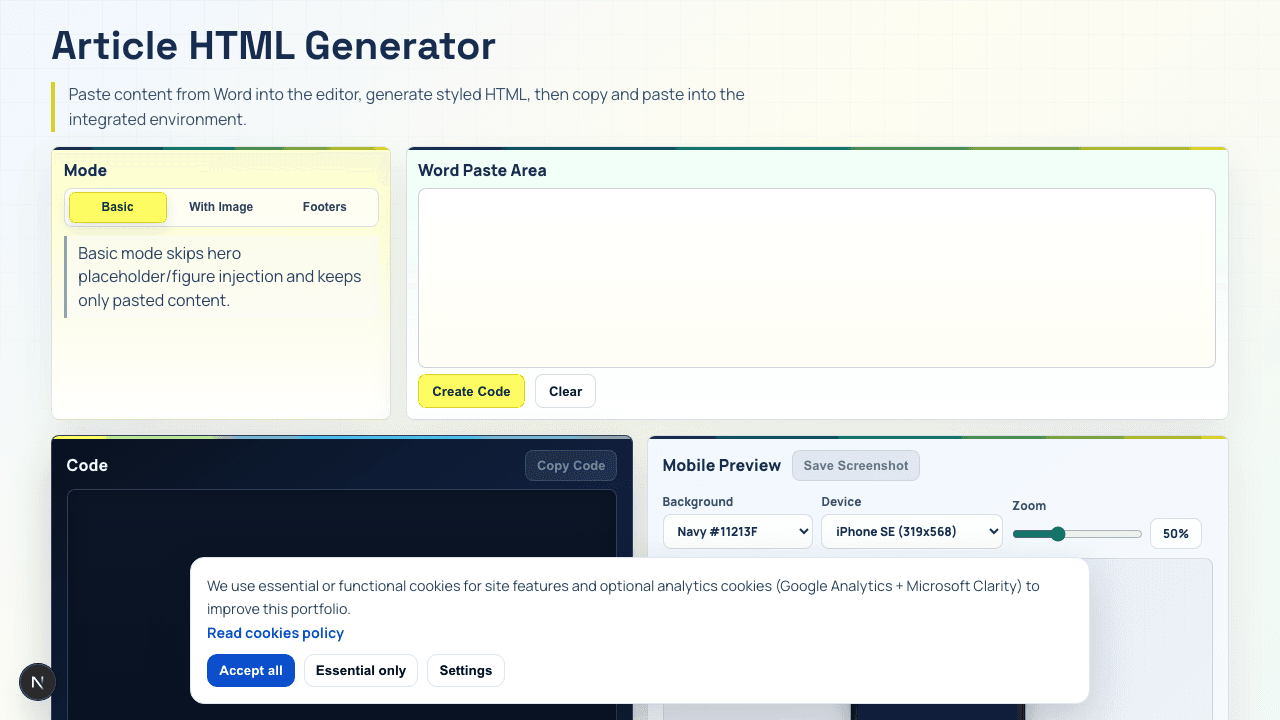Click inside the Code output area

pyautogui.click(x=342, y=604)
